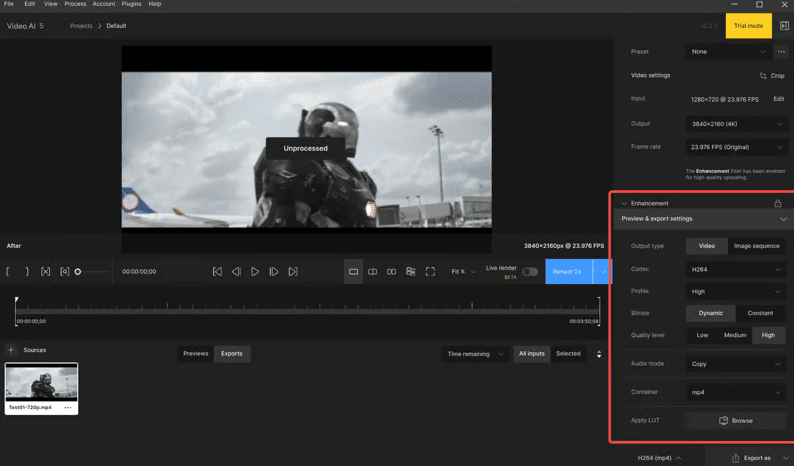Open preset more options ellipsis
This screenshot has height=466, width=794.
[x=781, y=52]
